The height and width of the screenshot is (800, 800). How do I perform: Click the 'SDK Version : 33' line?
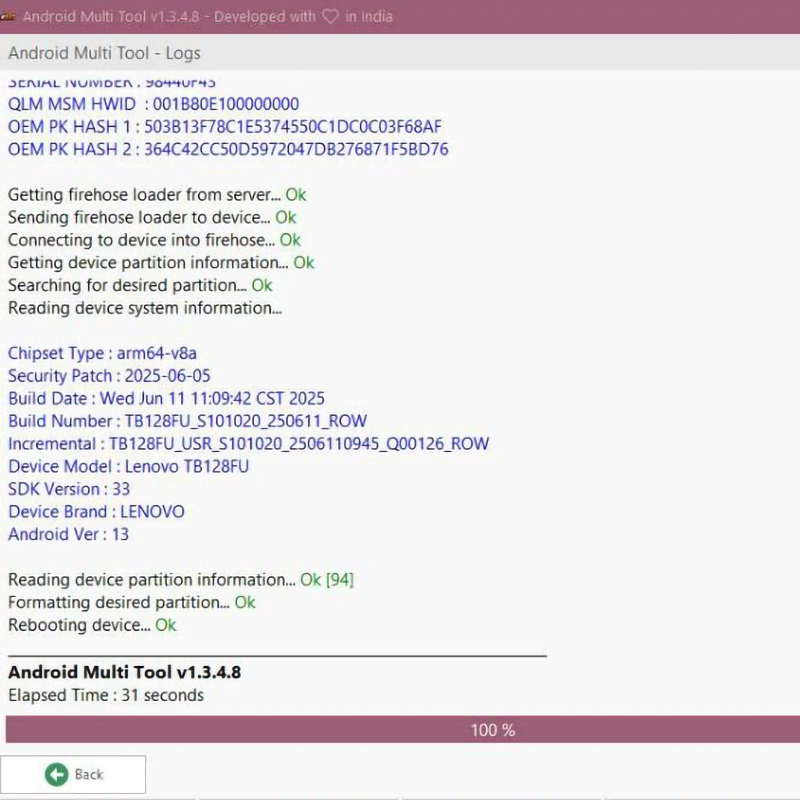69,489
